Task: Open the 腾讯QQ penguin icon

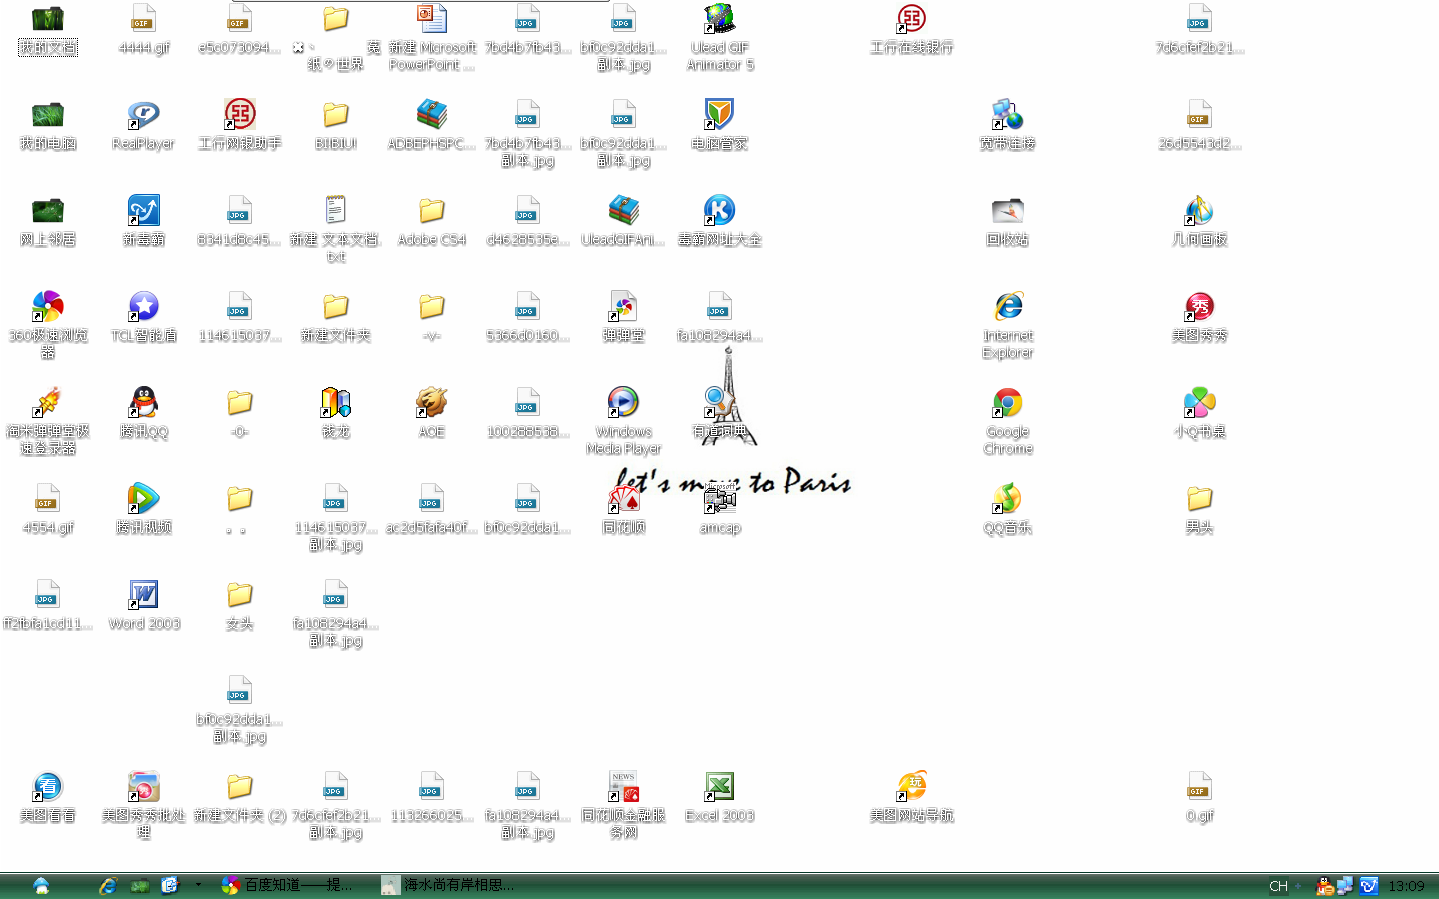Action: (x=144, y=403)
